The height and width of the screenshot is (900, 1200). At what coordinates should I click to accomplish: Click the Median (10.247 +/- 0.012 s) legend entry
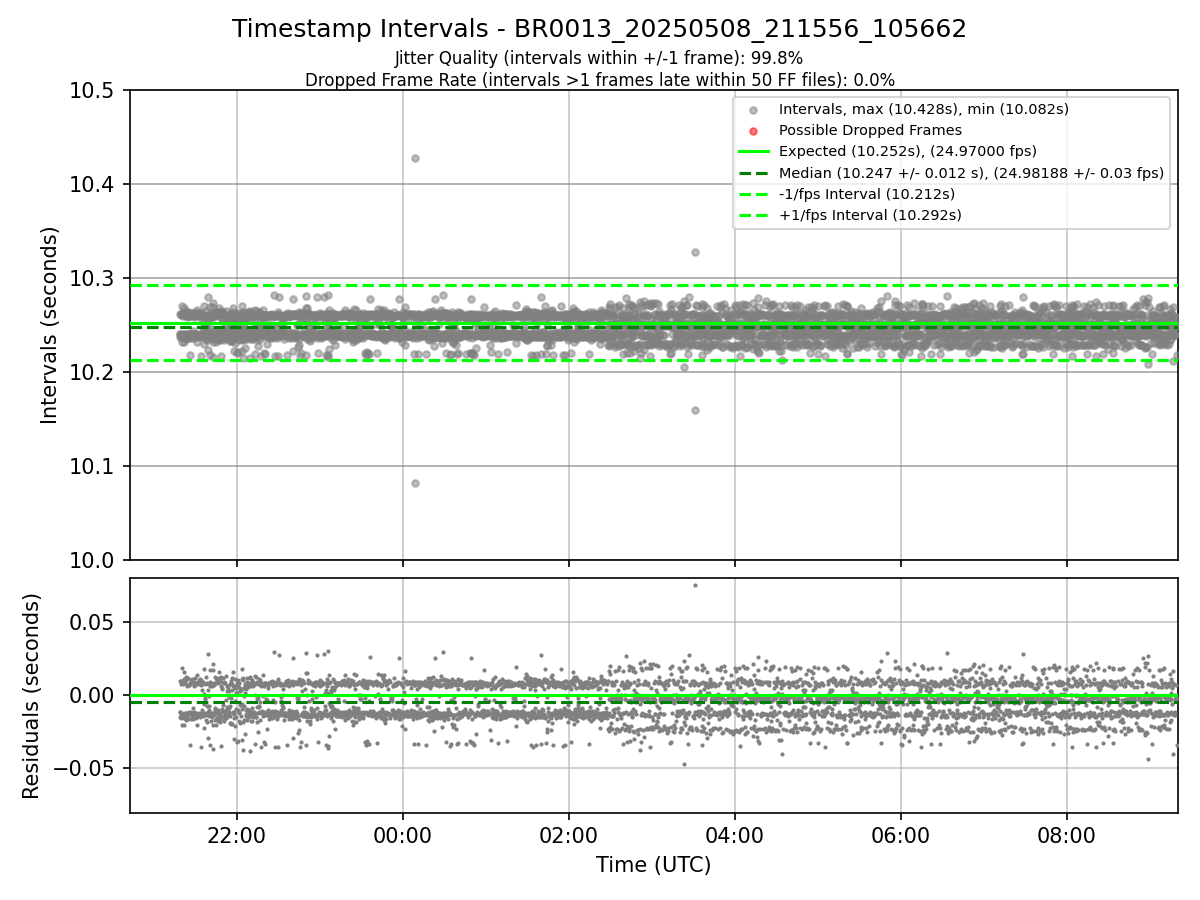971,173
